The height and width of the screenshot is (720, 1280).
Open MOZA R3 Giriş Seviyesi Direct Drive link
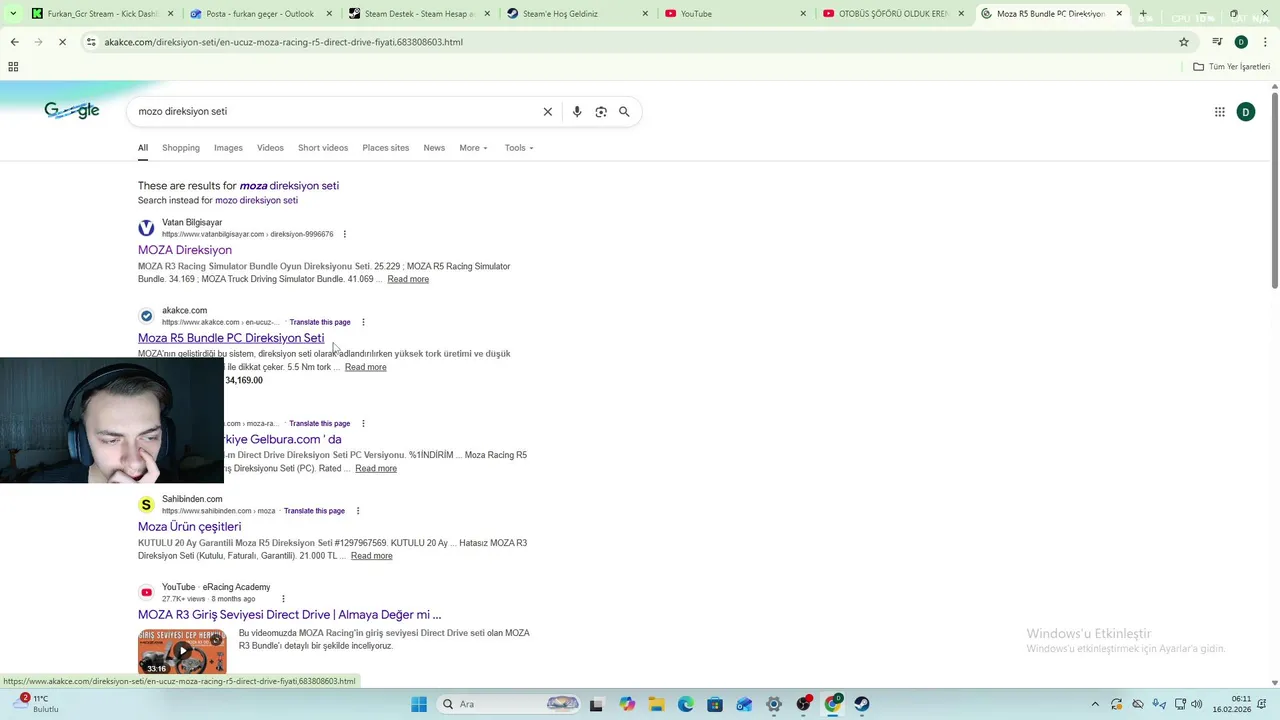tap(290, 615)
